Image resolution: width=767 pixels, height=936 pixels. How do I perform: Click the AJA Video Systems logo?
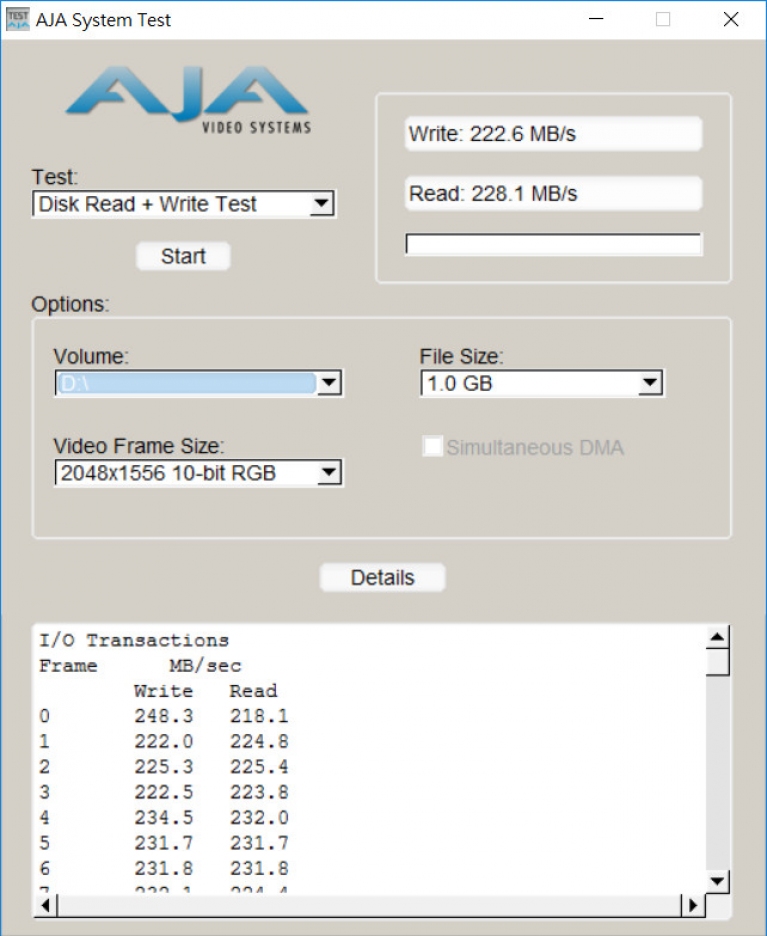(x=188, y=100)
